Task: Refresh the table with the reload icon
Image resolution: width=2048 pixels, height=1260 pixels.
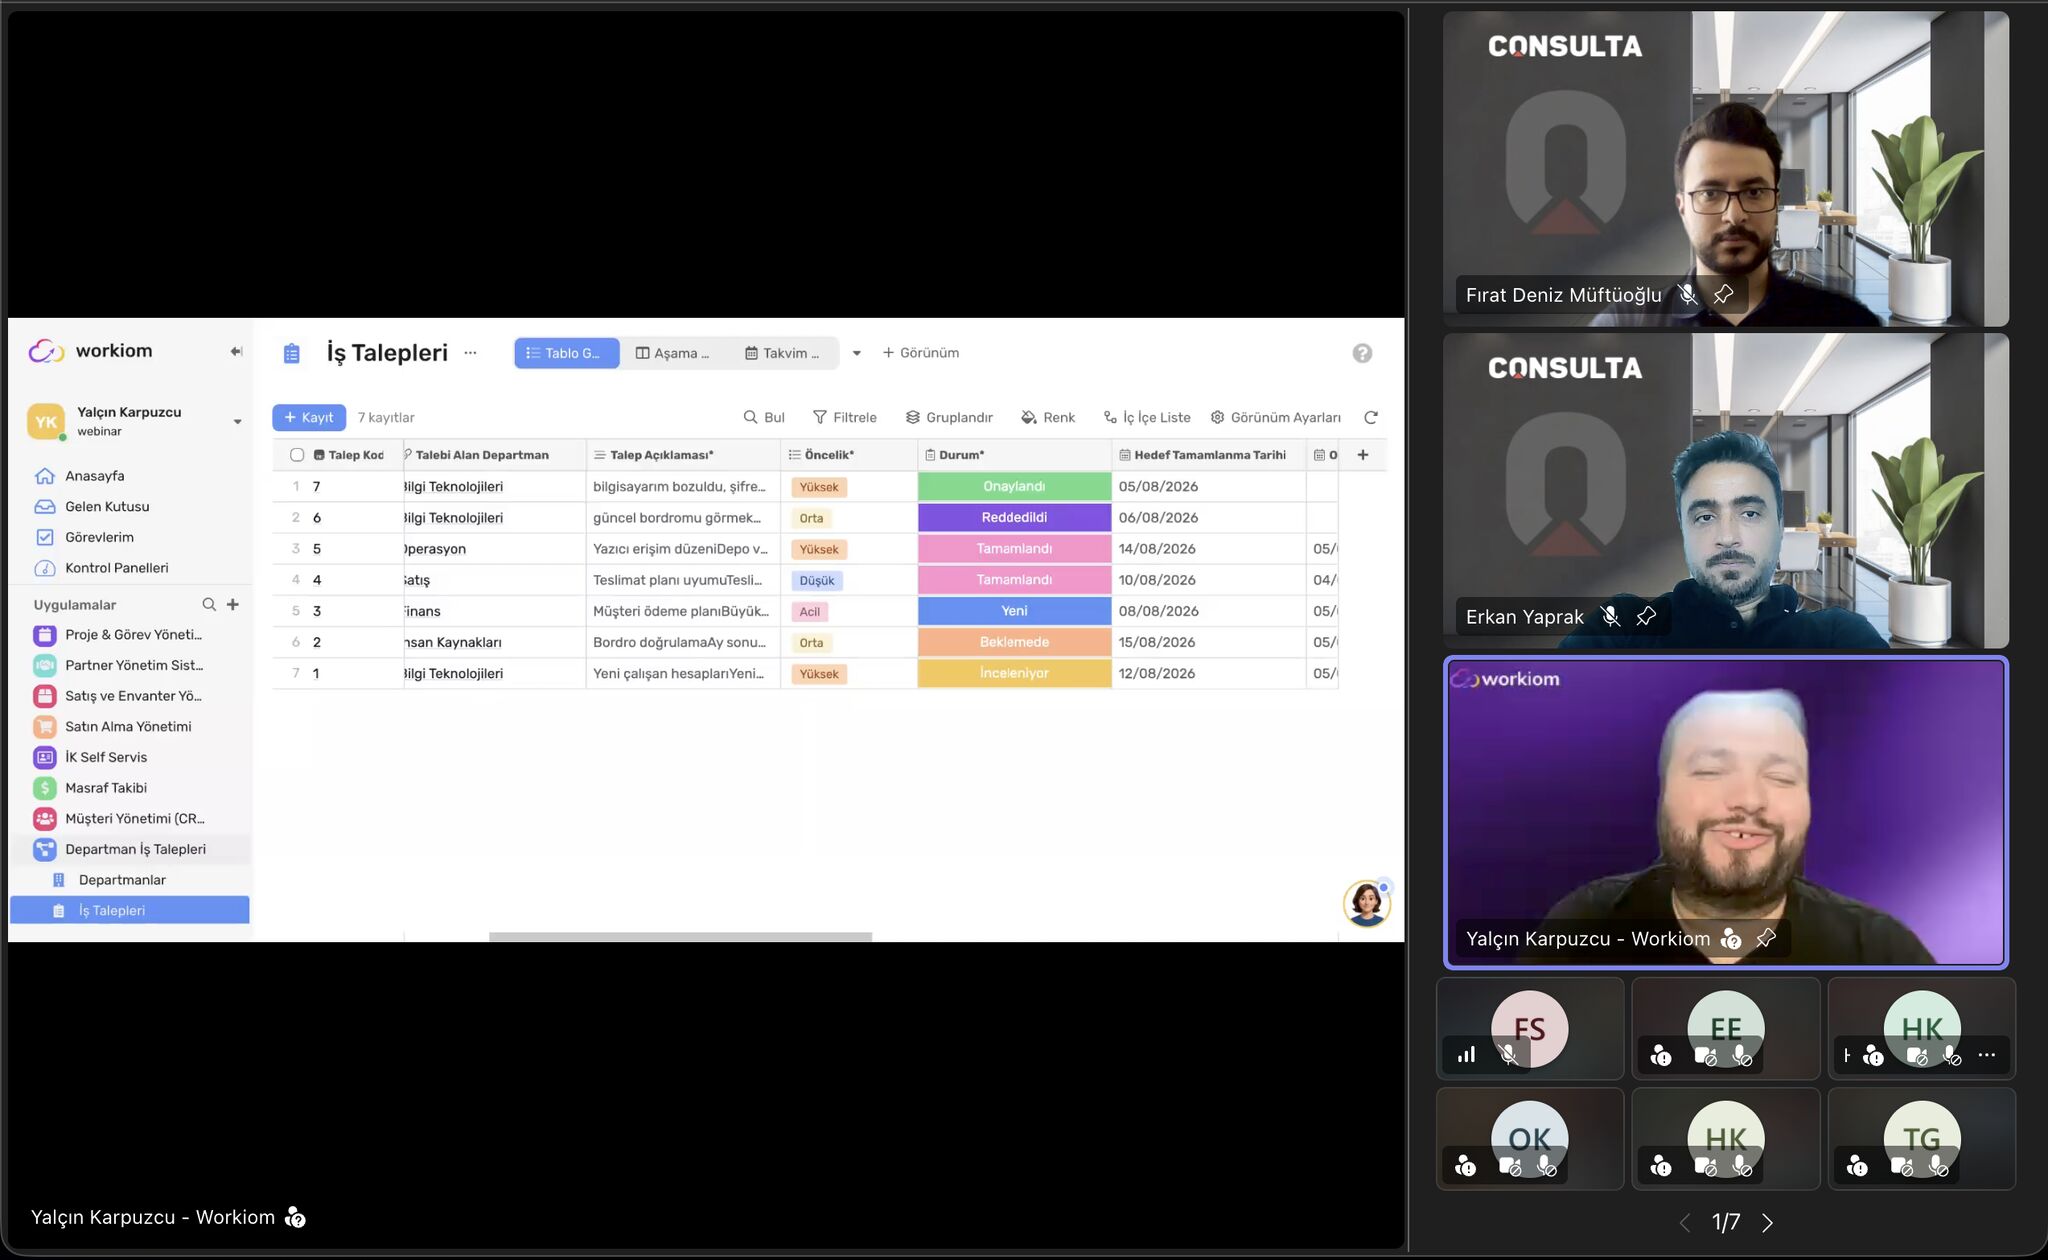Action: click(1371, 417)
